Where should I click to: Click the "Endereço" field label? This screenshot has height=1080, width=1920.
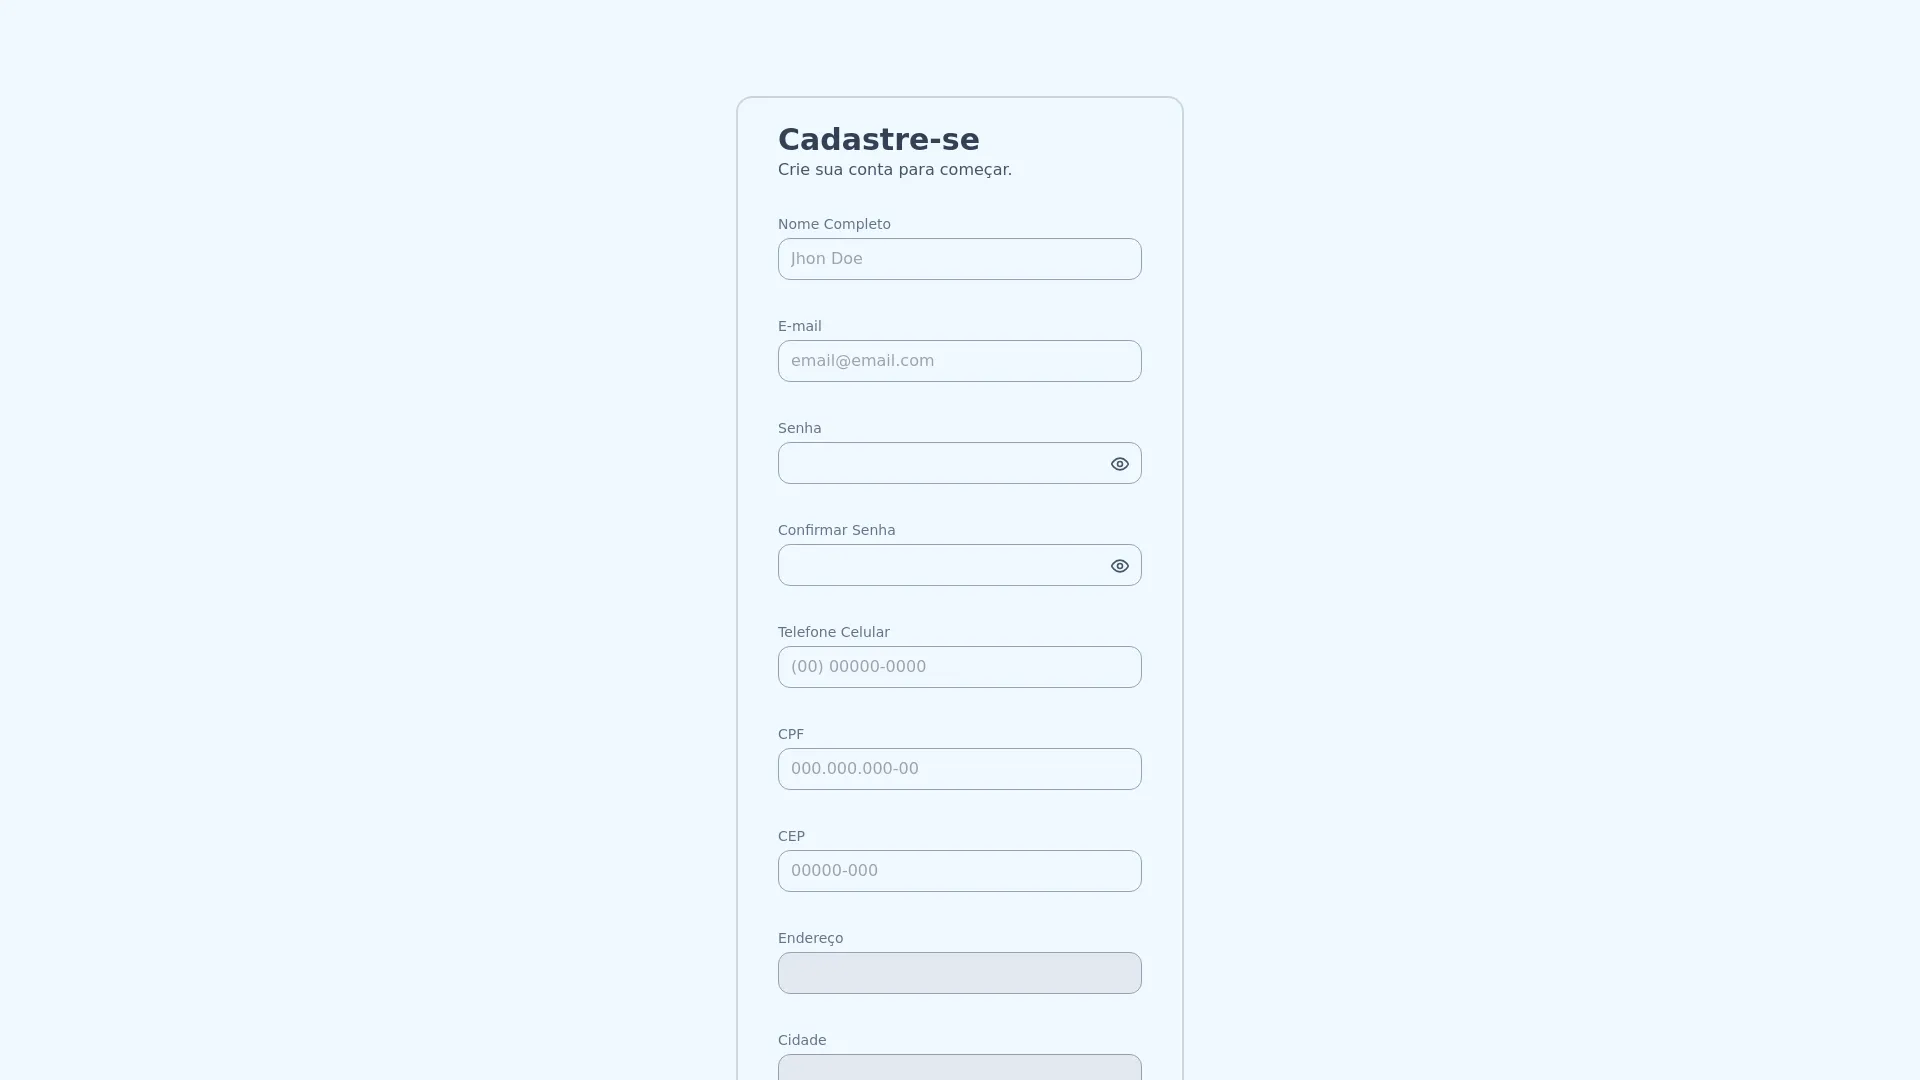(x=810, y=938)
